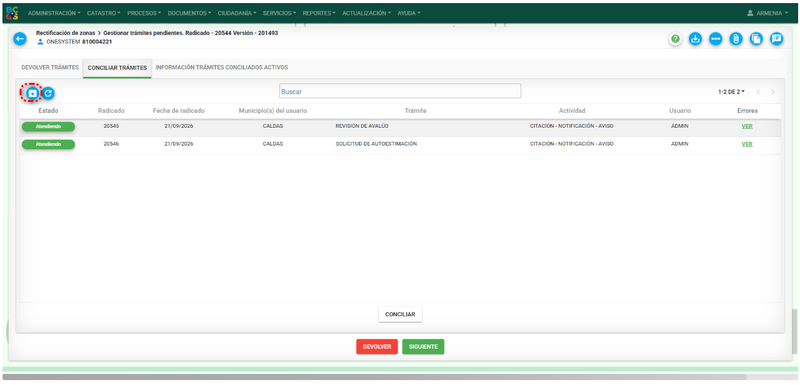Open the ACTUALIZACIÓN menu
The width and height of the screenshot is (800, 385).
click(x=366, y=13)
